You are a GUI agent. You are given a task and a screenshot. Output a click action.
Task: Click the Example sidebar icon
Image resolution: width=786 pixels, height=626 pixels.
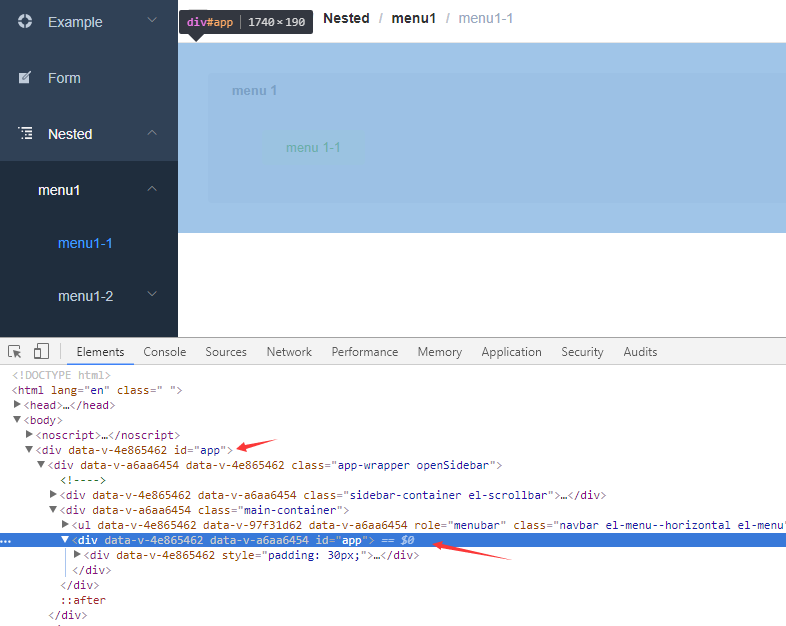point(25,22)
